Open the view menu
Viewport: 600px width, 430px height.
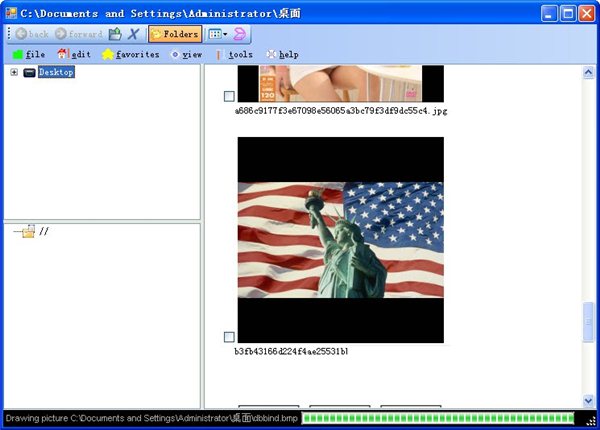[x=186, y=54]
